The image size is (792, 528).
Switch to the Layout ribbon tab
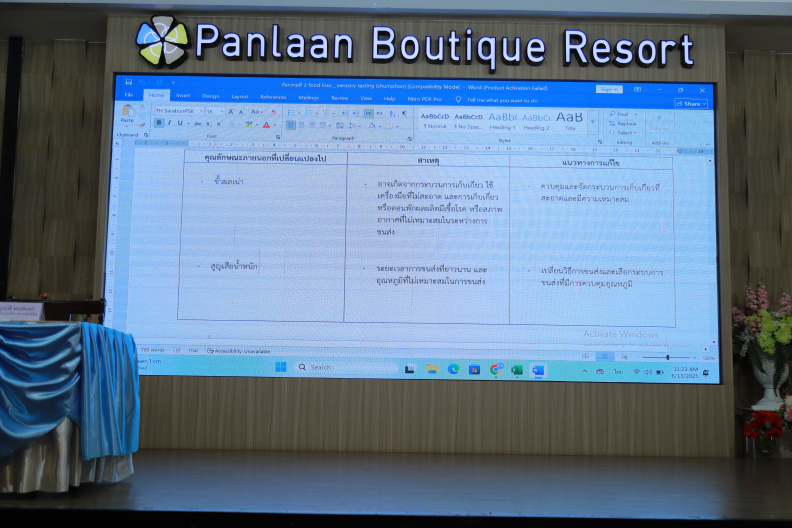(239, 97)
